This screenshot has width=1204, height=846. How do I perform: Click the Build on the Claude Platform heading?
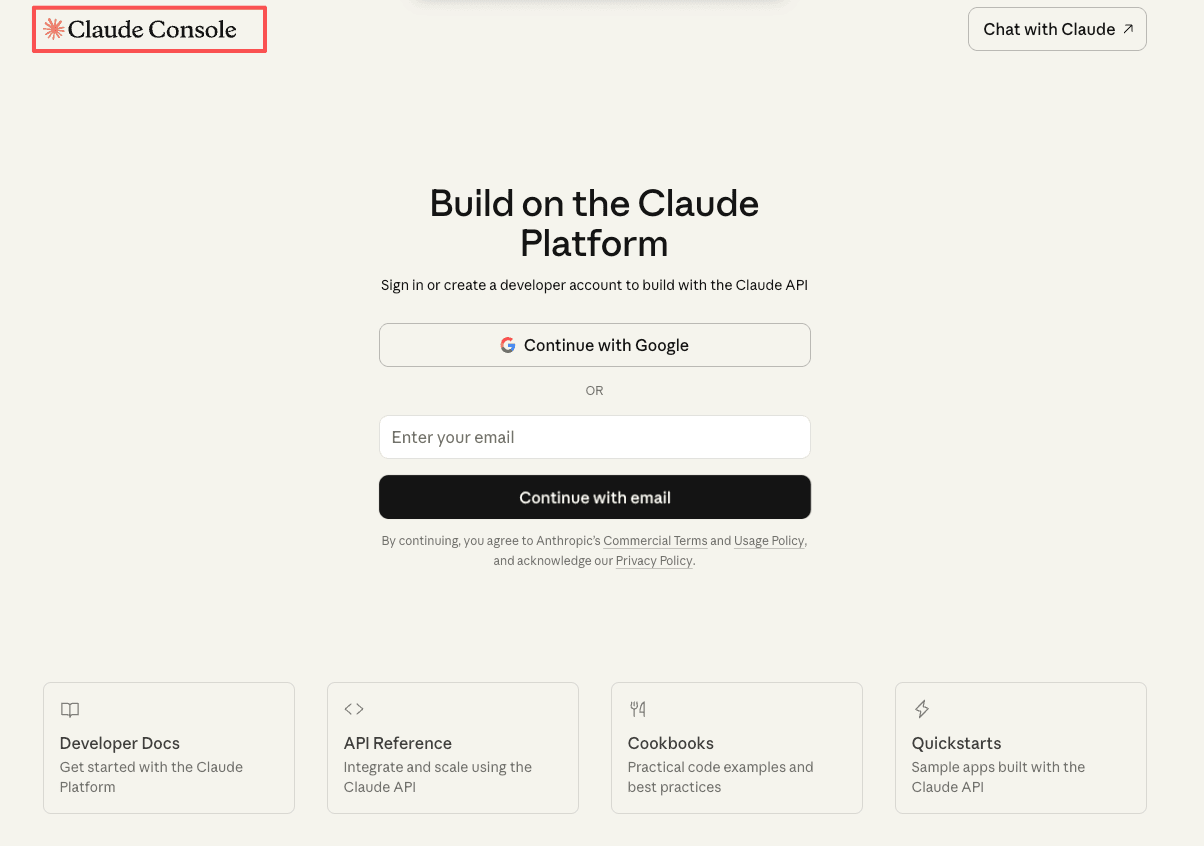[594, 222]
